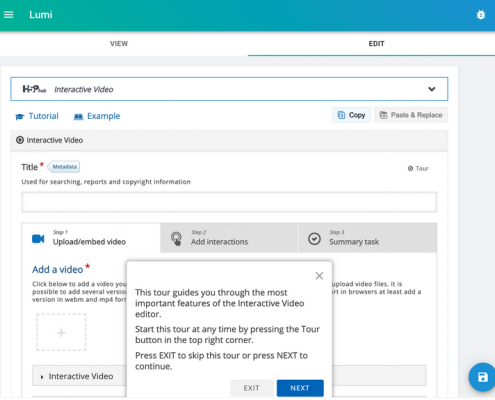
Task: Click the play circle icon beside Interactive Video
Action: click(x=20, y=140)
